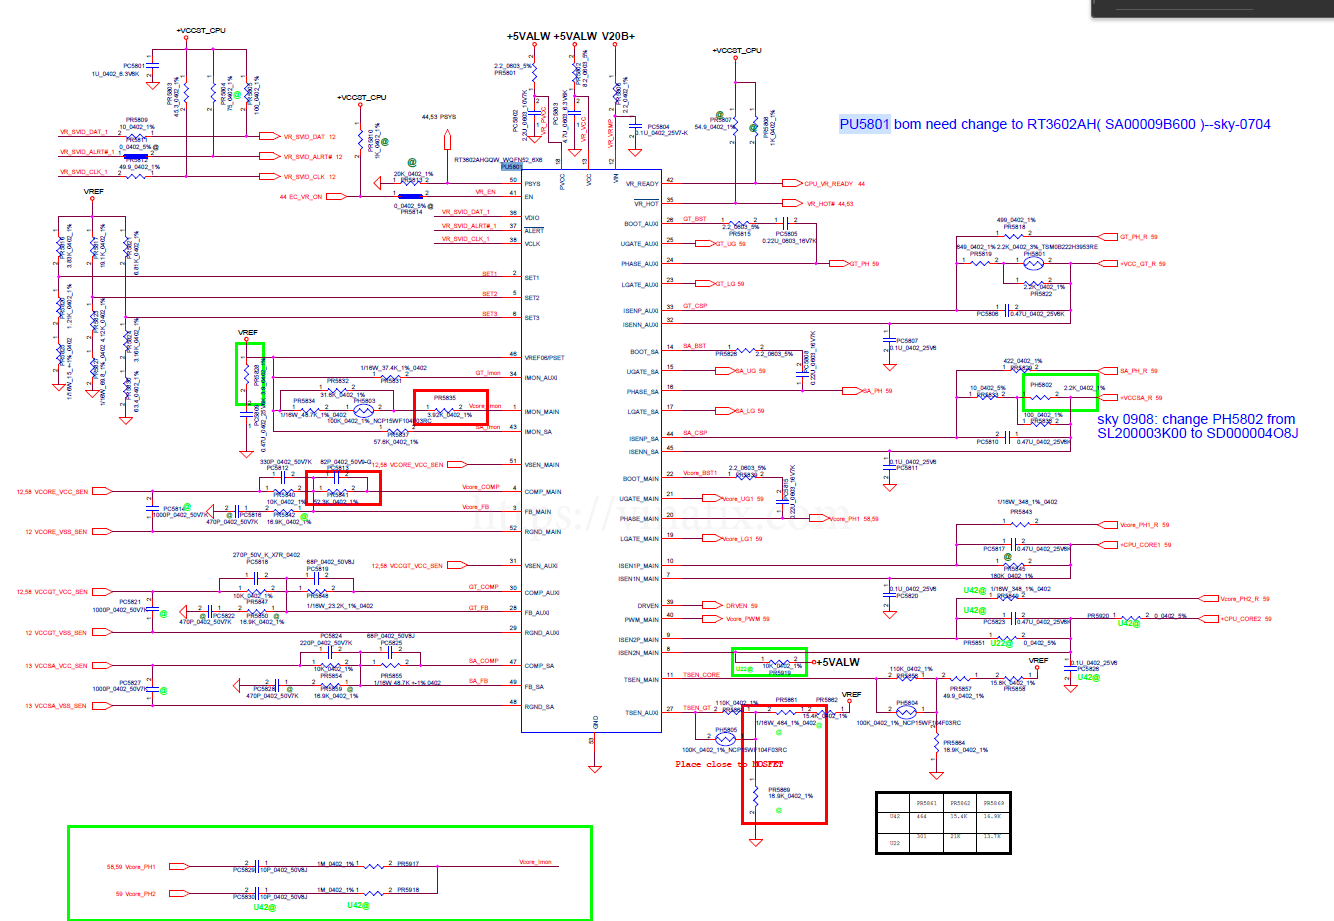Image resolution: width=1334 pixels, height=921 pixels.
Task: Click the 'Place close to MOSFET' annotation
Action: [729, 764]
